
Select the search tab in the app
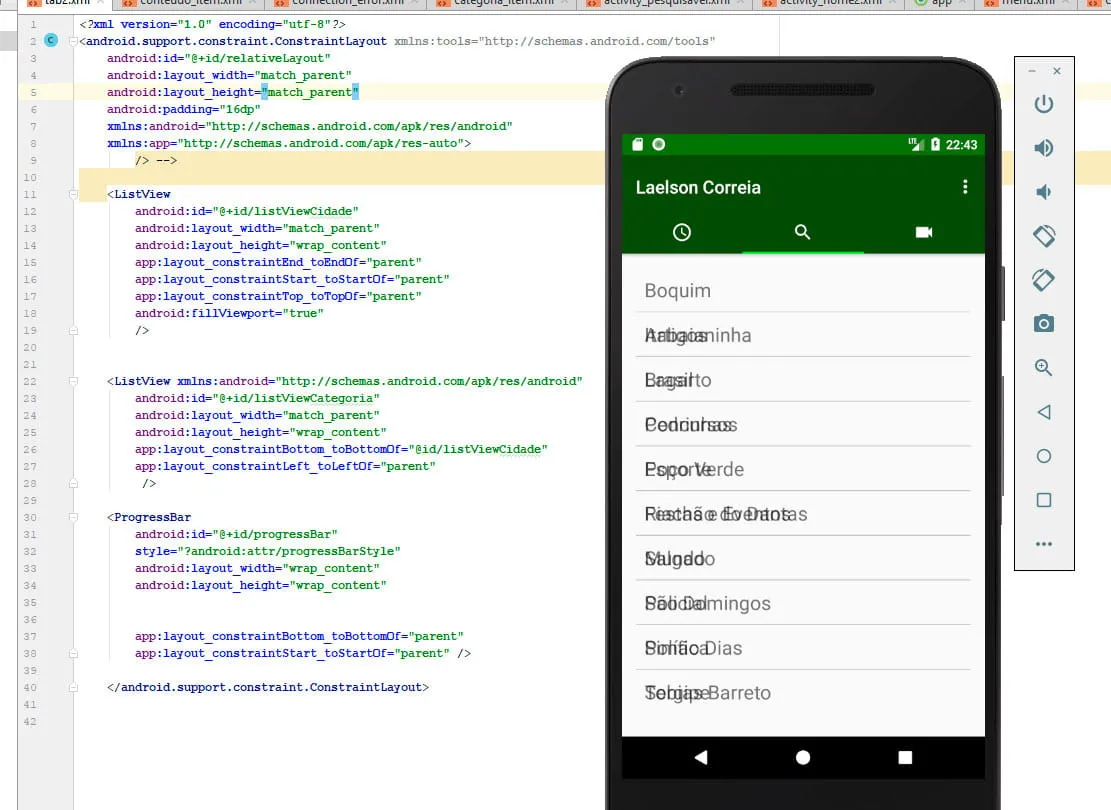tap(802, 232)
